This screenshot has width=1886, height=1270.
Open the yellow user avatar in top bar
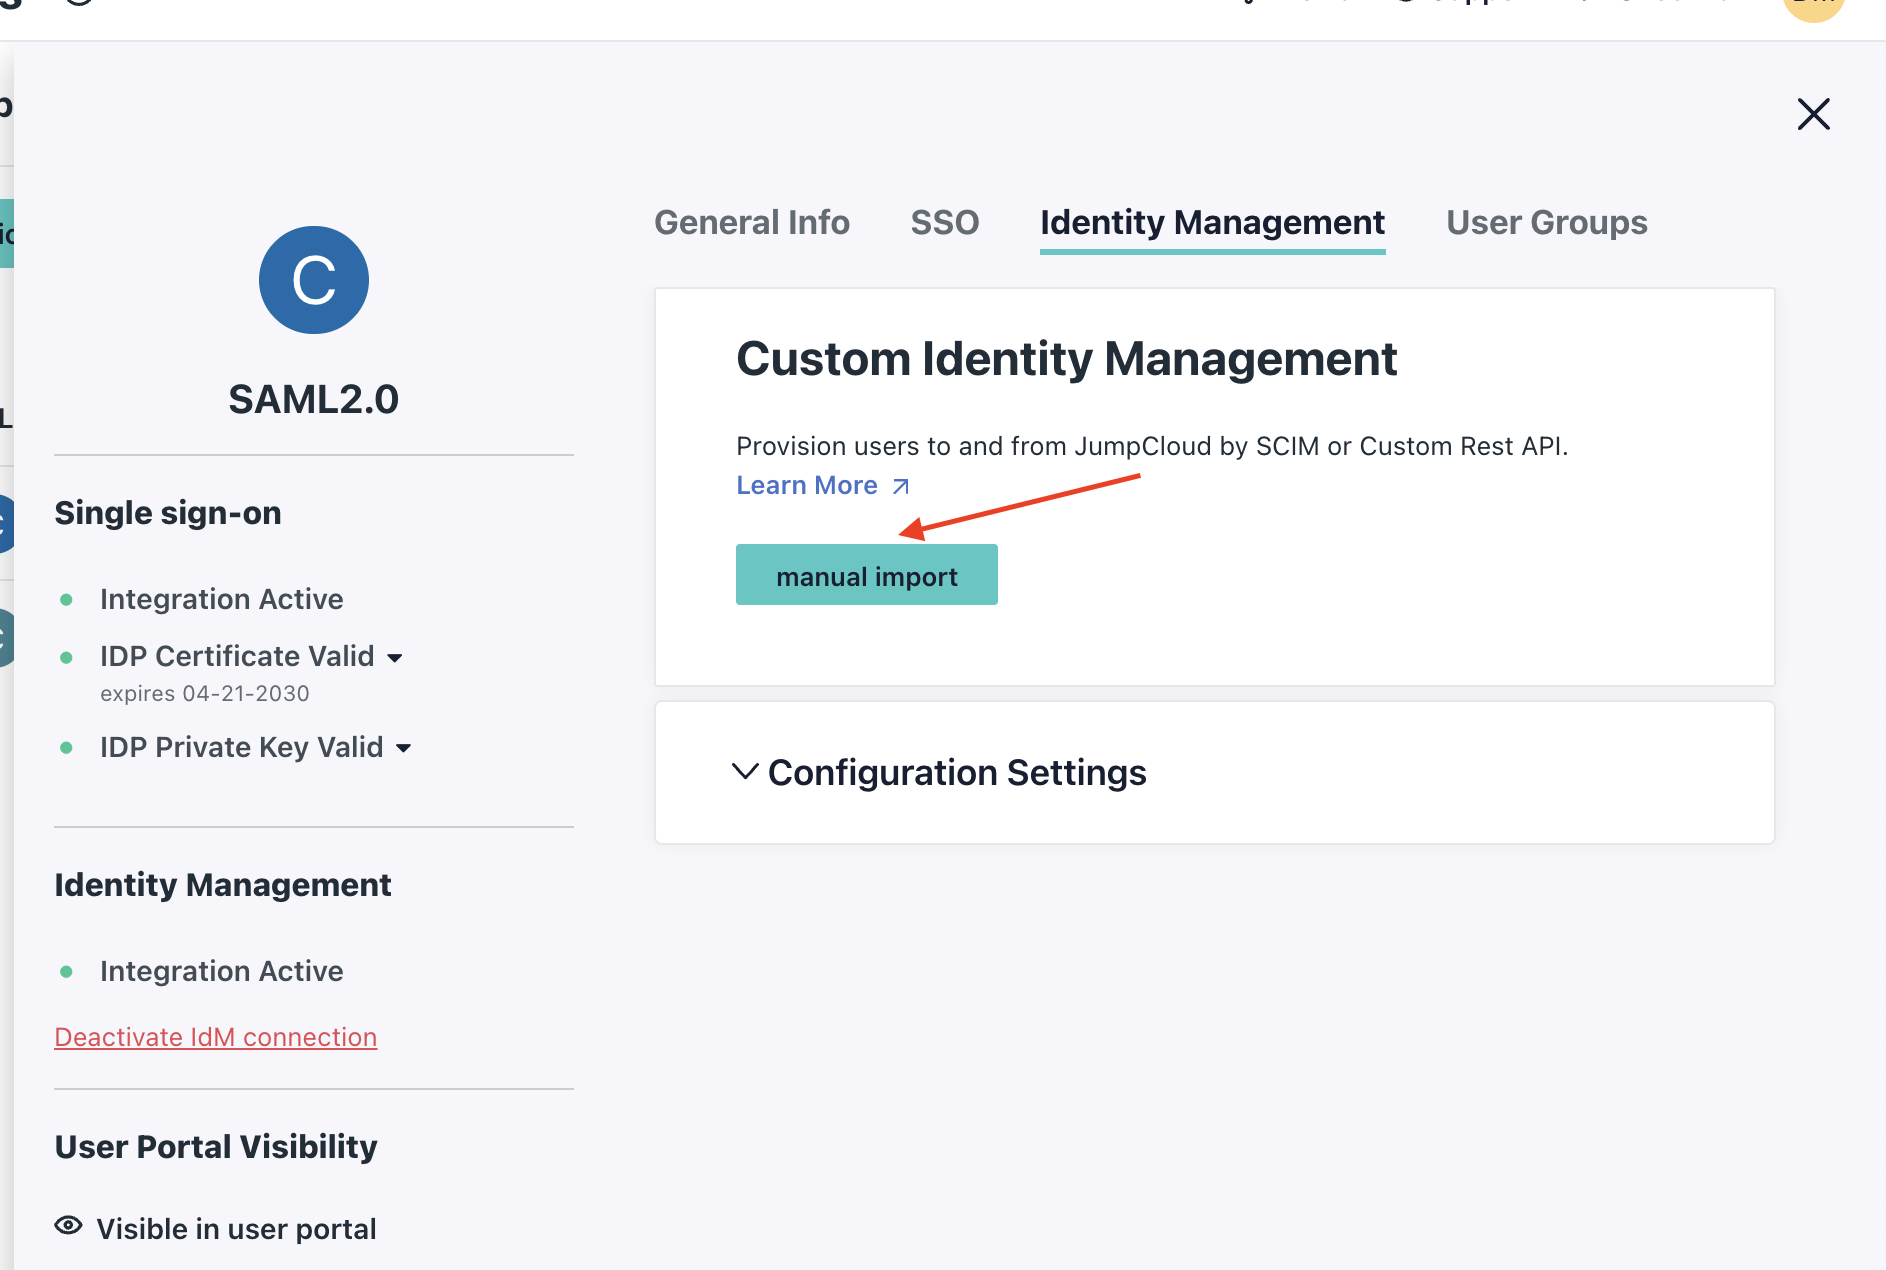pyautogui.click(x=1812, y=6)
